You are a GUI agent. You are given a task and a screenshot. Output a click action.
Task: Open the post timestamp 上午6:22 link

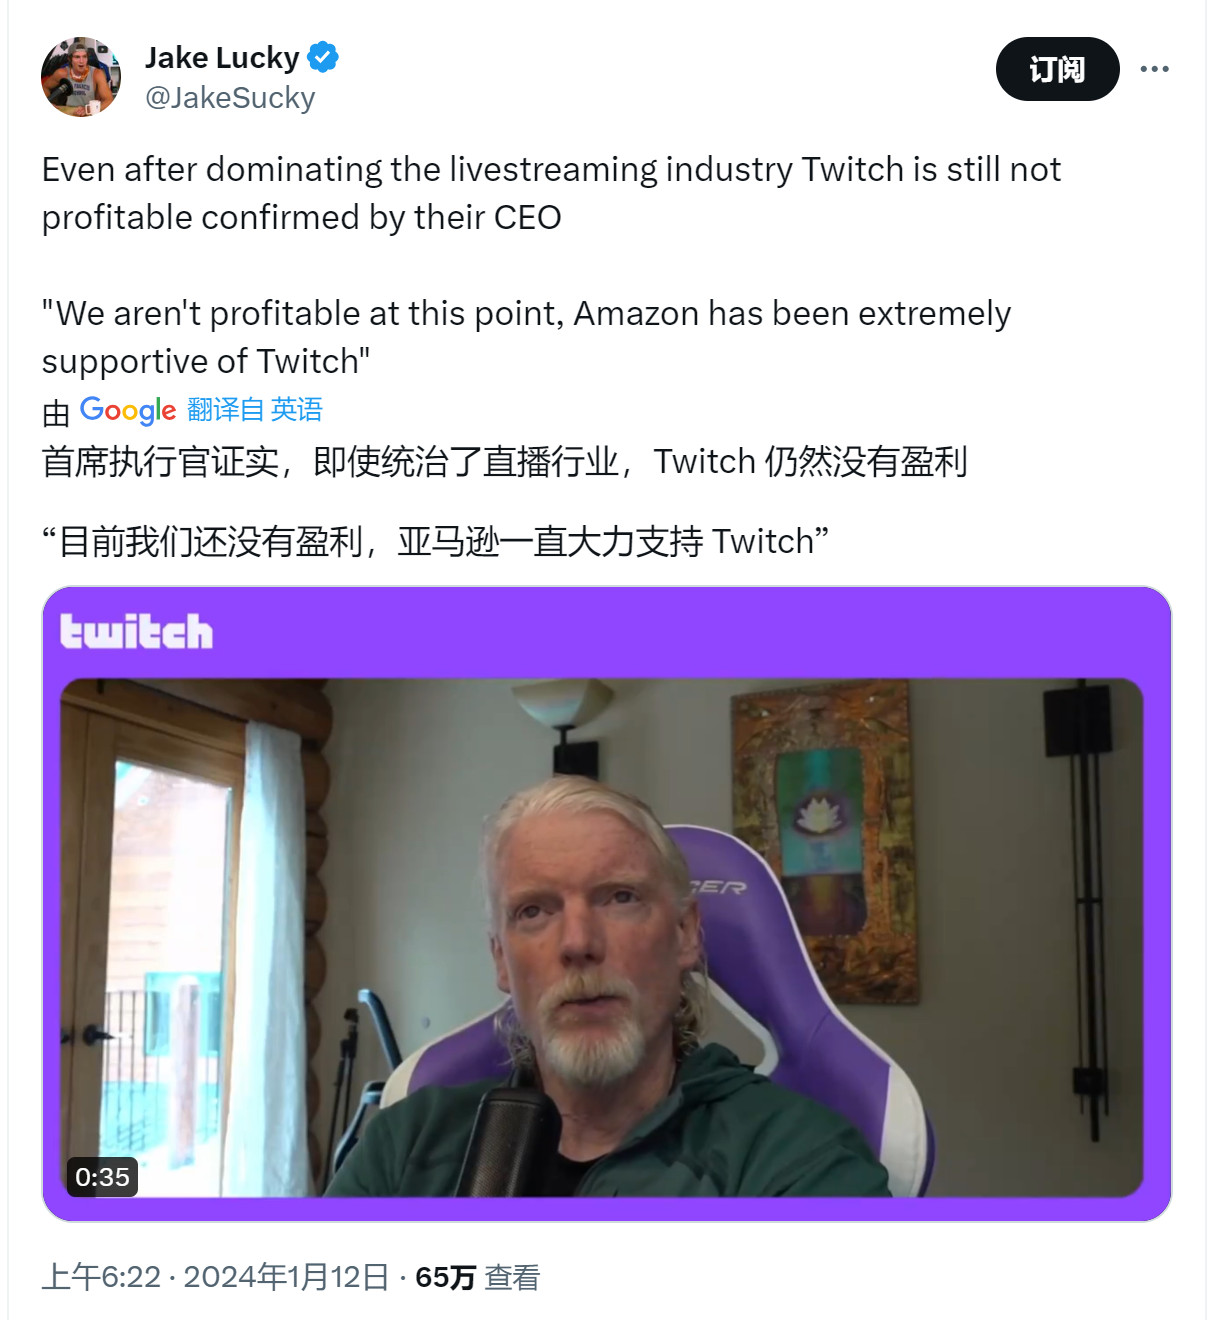pyautogui.click(x=101, y=1277)
